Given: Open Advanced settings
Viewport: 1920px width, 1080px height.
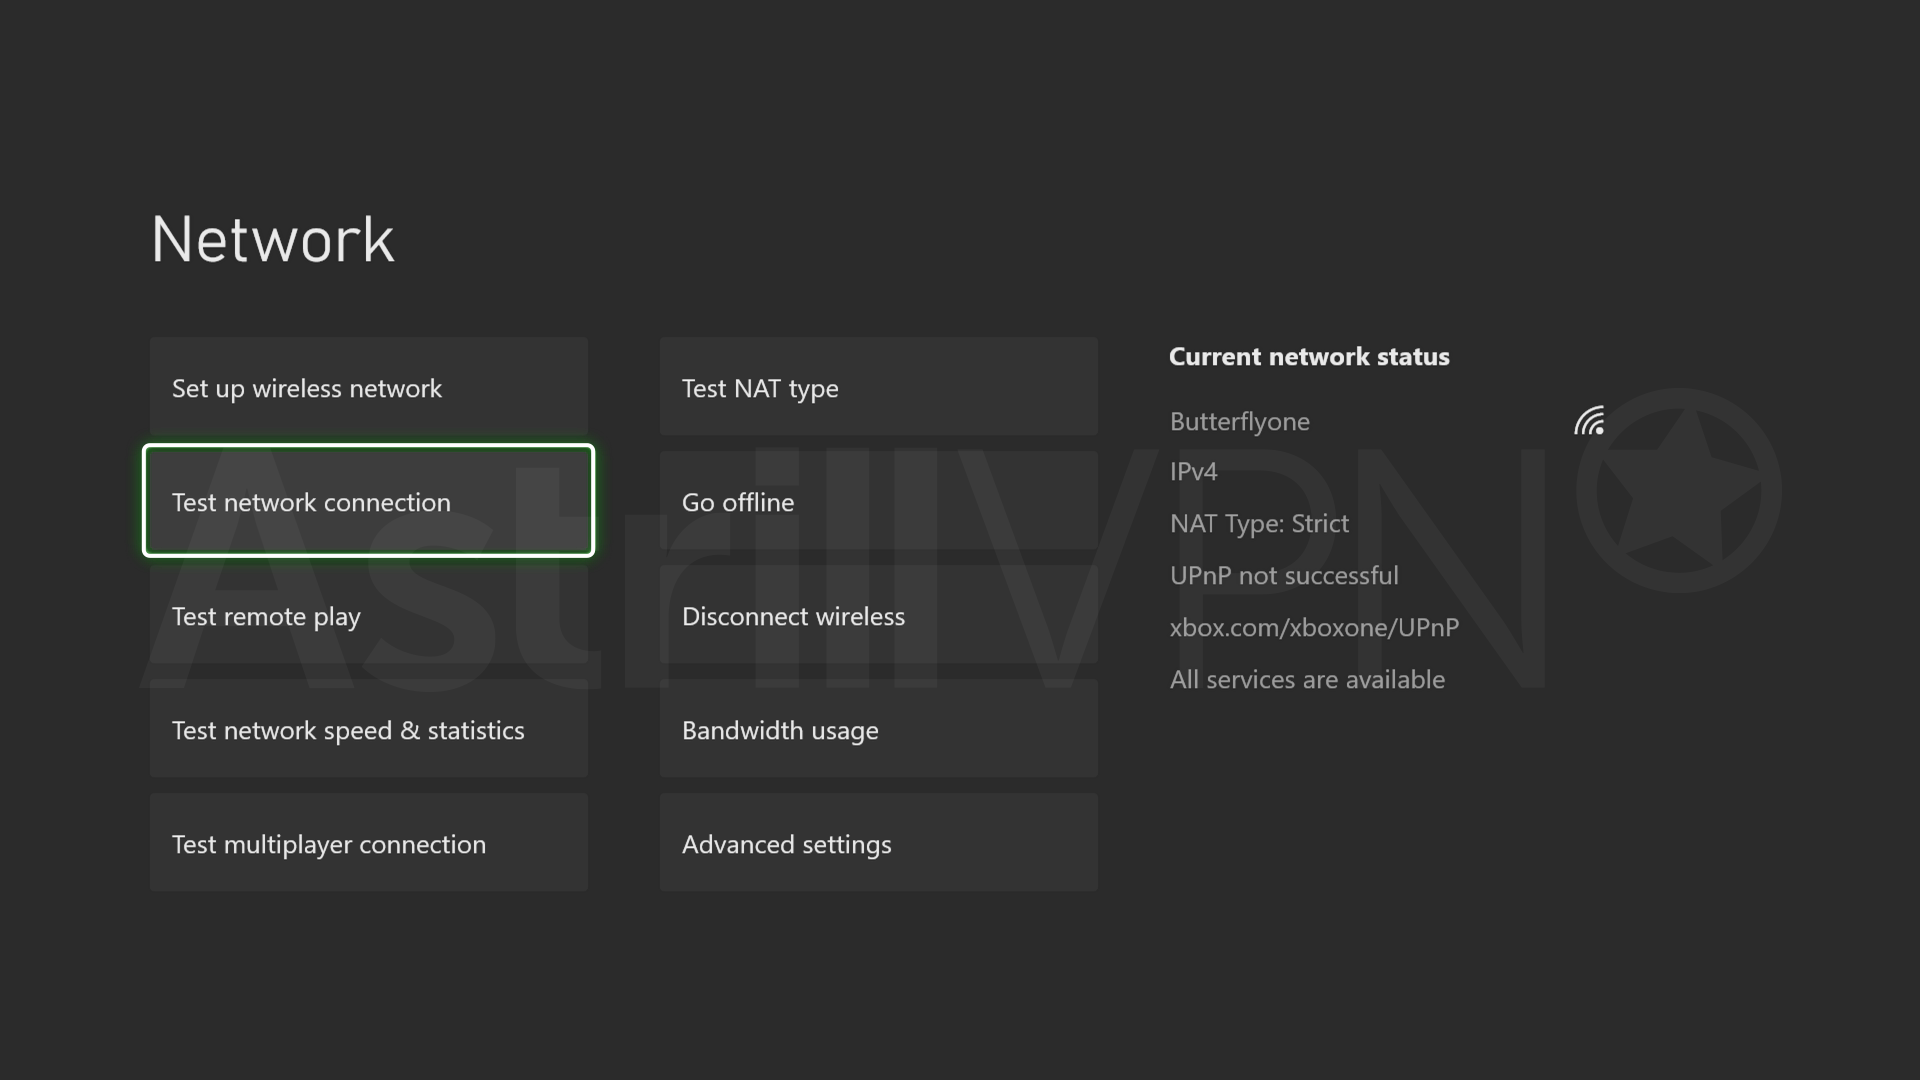Looking at the screenshot, I should (878, 843).
